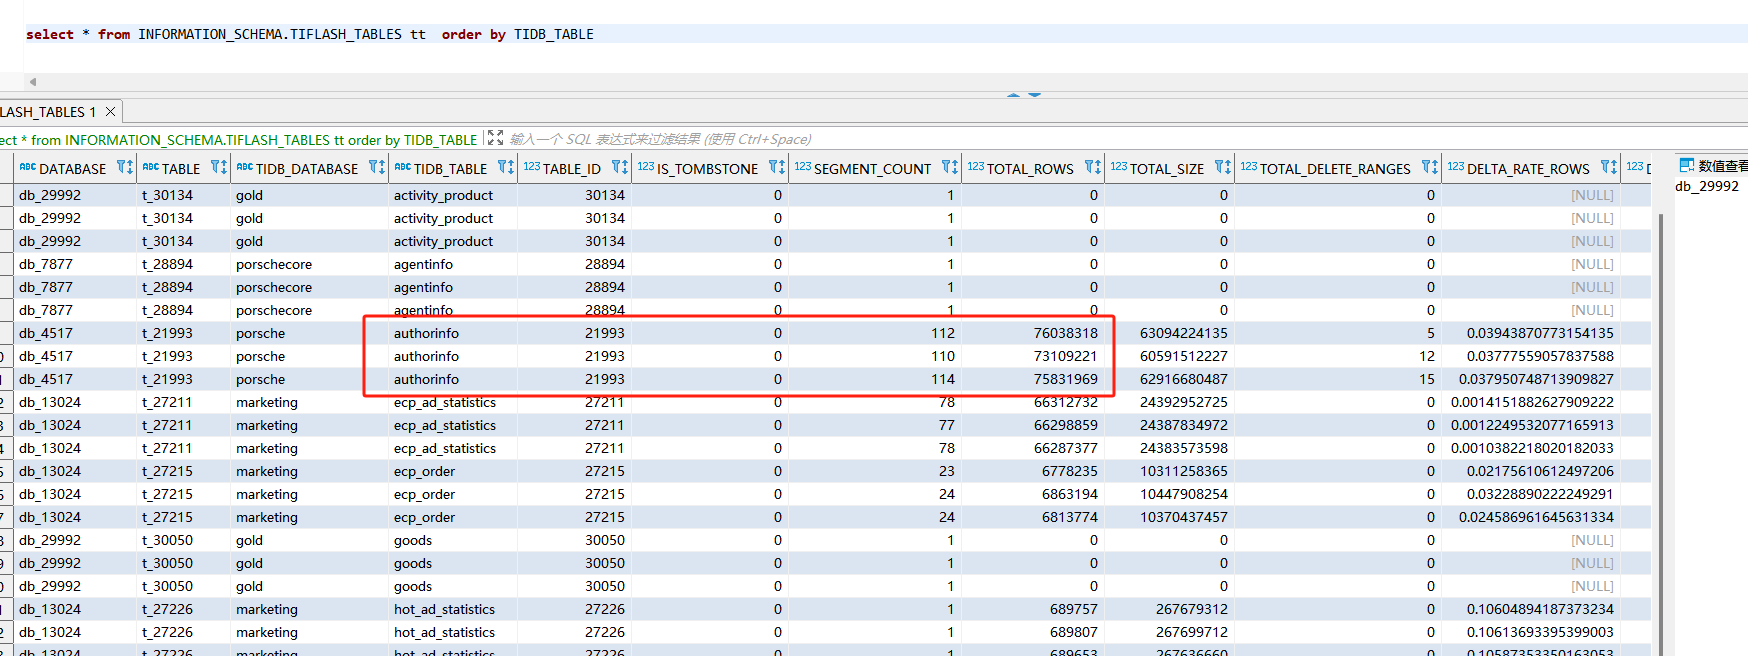Click filter/sort icon on TOTAL_ROWS column
The image size is (1748, 656).
pyautogui.click(x=1093, y=167)
